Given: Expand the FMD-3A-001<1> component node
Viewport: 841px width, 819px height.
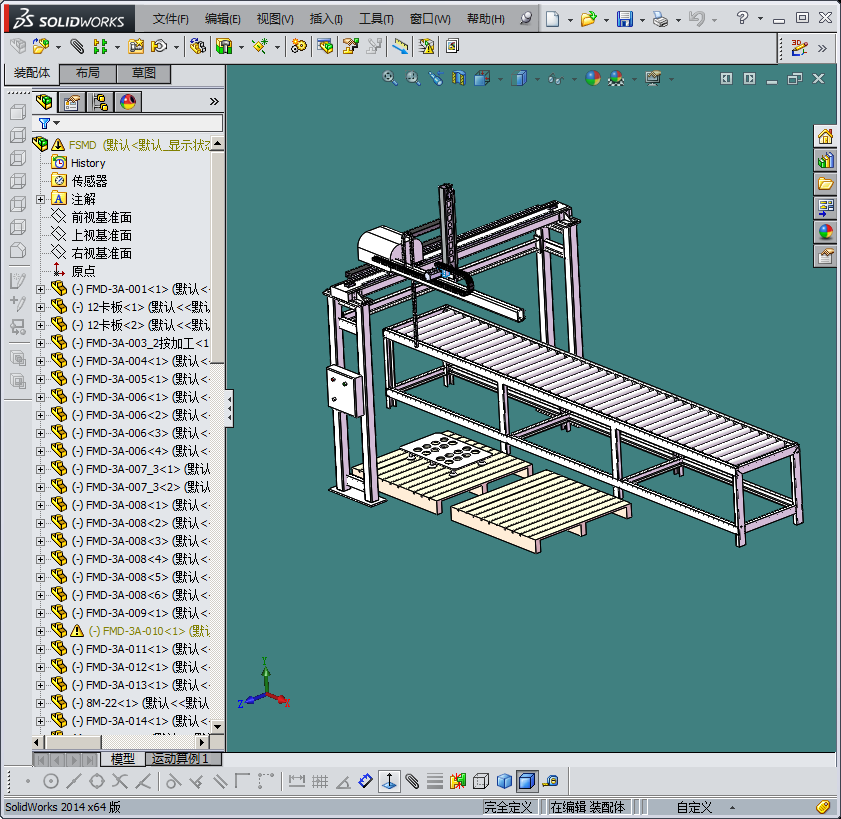Looking at the screenshot, I should (41, 289).
